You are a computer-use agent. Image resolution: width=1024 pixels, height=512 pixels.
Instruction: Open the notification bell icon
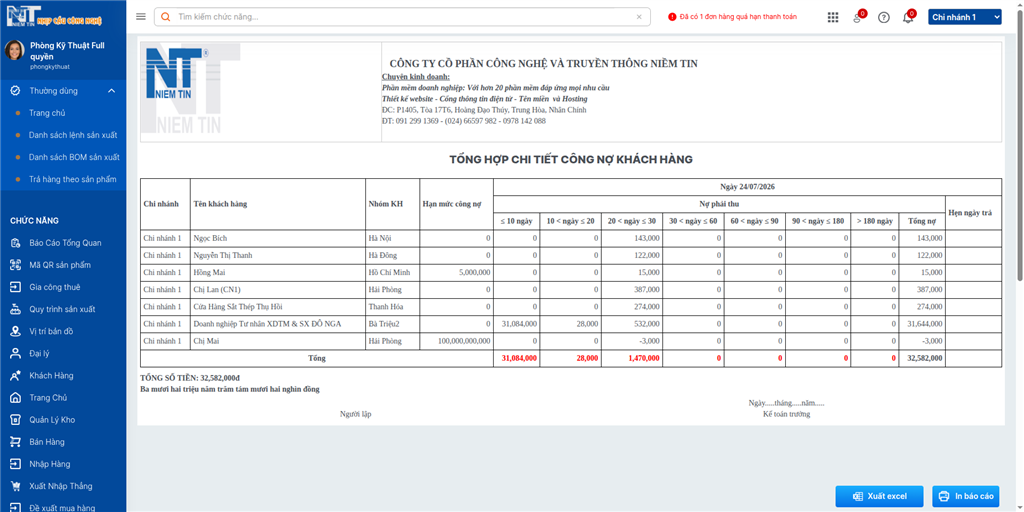[x=908, y=18]
